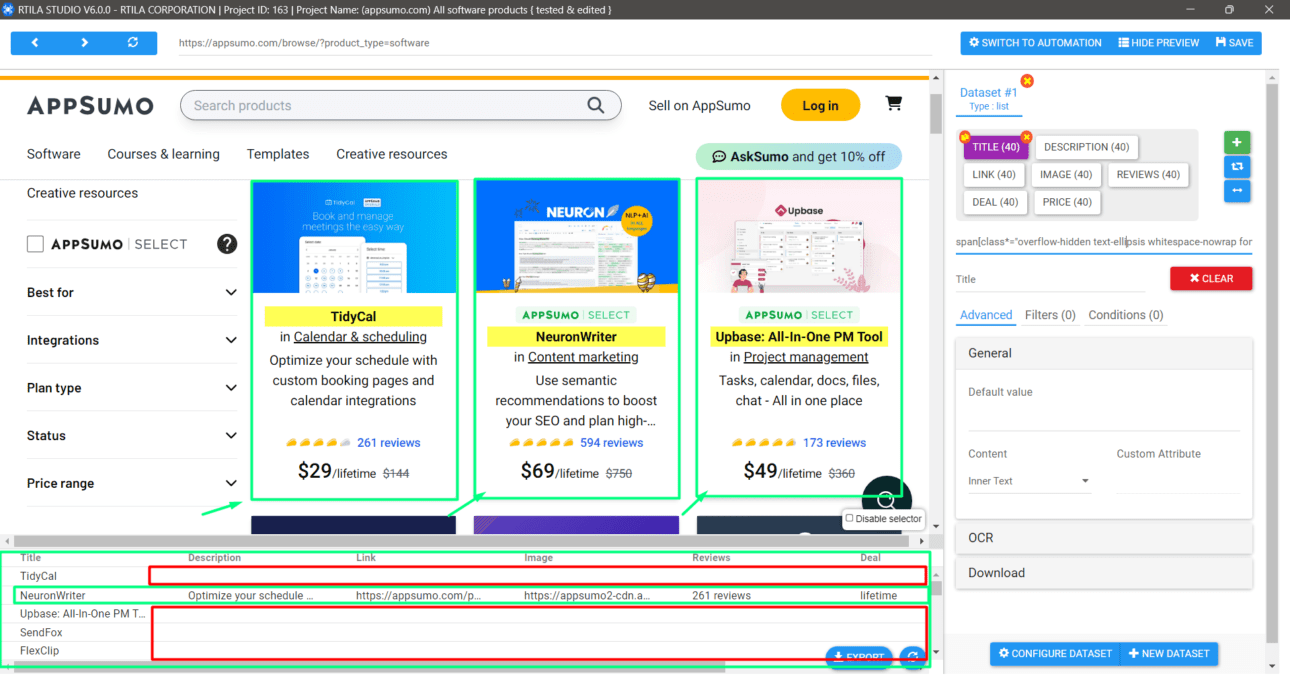Open the Content Inner Text dropdown

(x=1029, y=481)
